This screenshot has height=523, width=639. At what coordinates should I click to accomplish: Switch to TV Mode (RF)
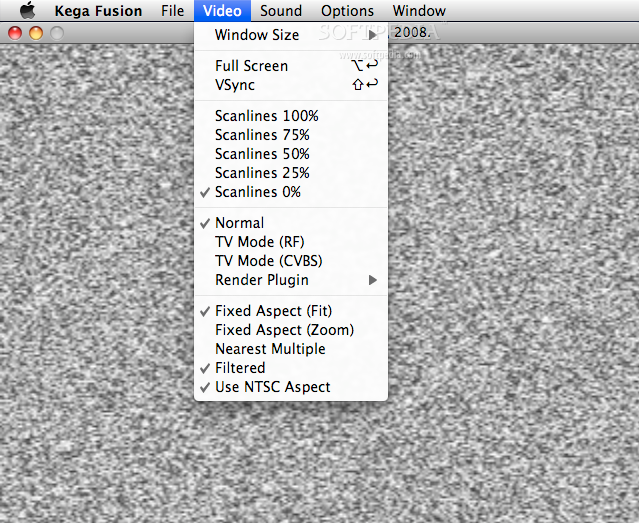click(x=291, y=242)
